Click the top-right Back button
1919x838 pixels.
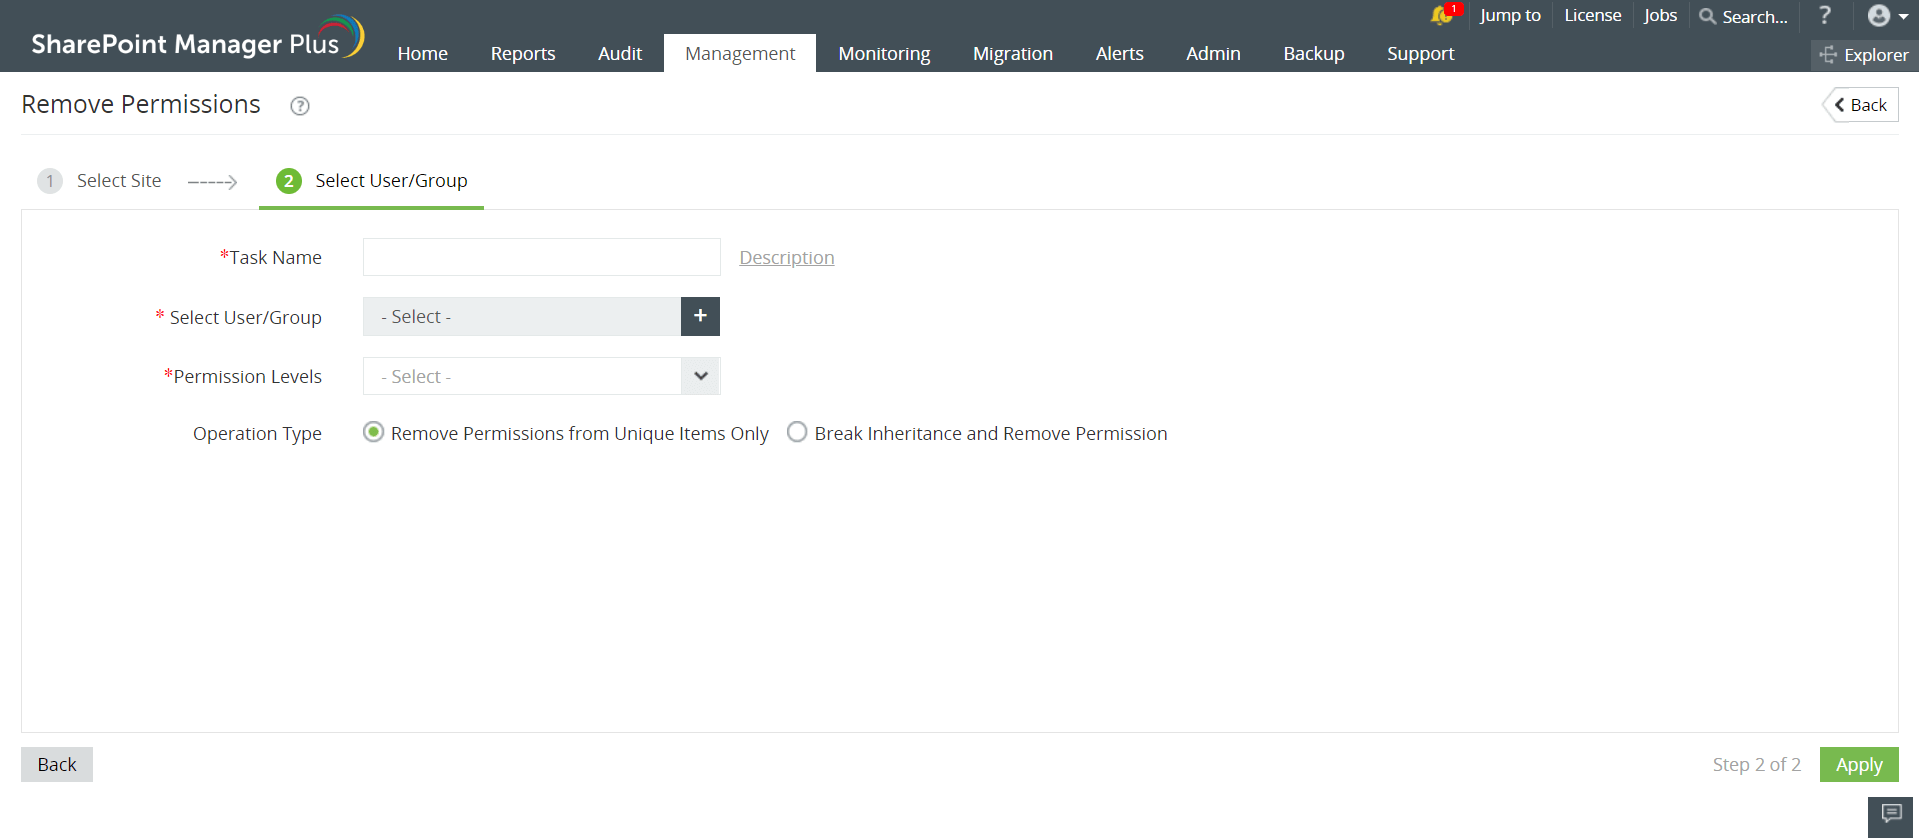[x=1860, y=105]
